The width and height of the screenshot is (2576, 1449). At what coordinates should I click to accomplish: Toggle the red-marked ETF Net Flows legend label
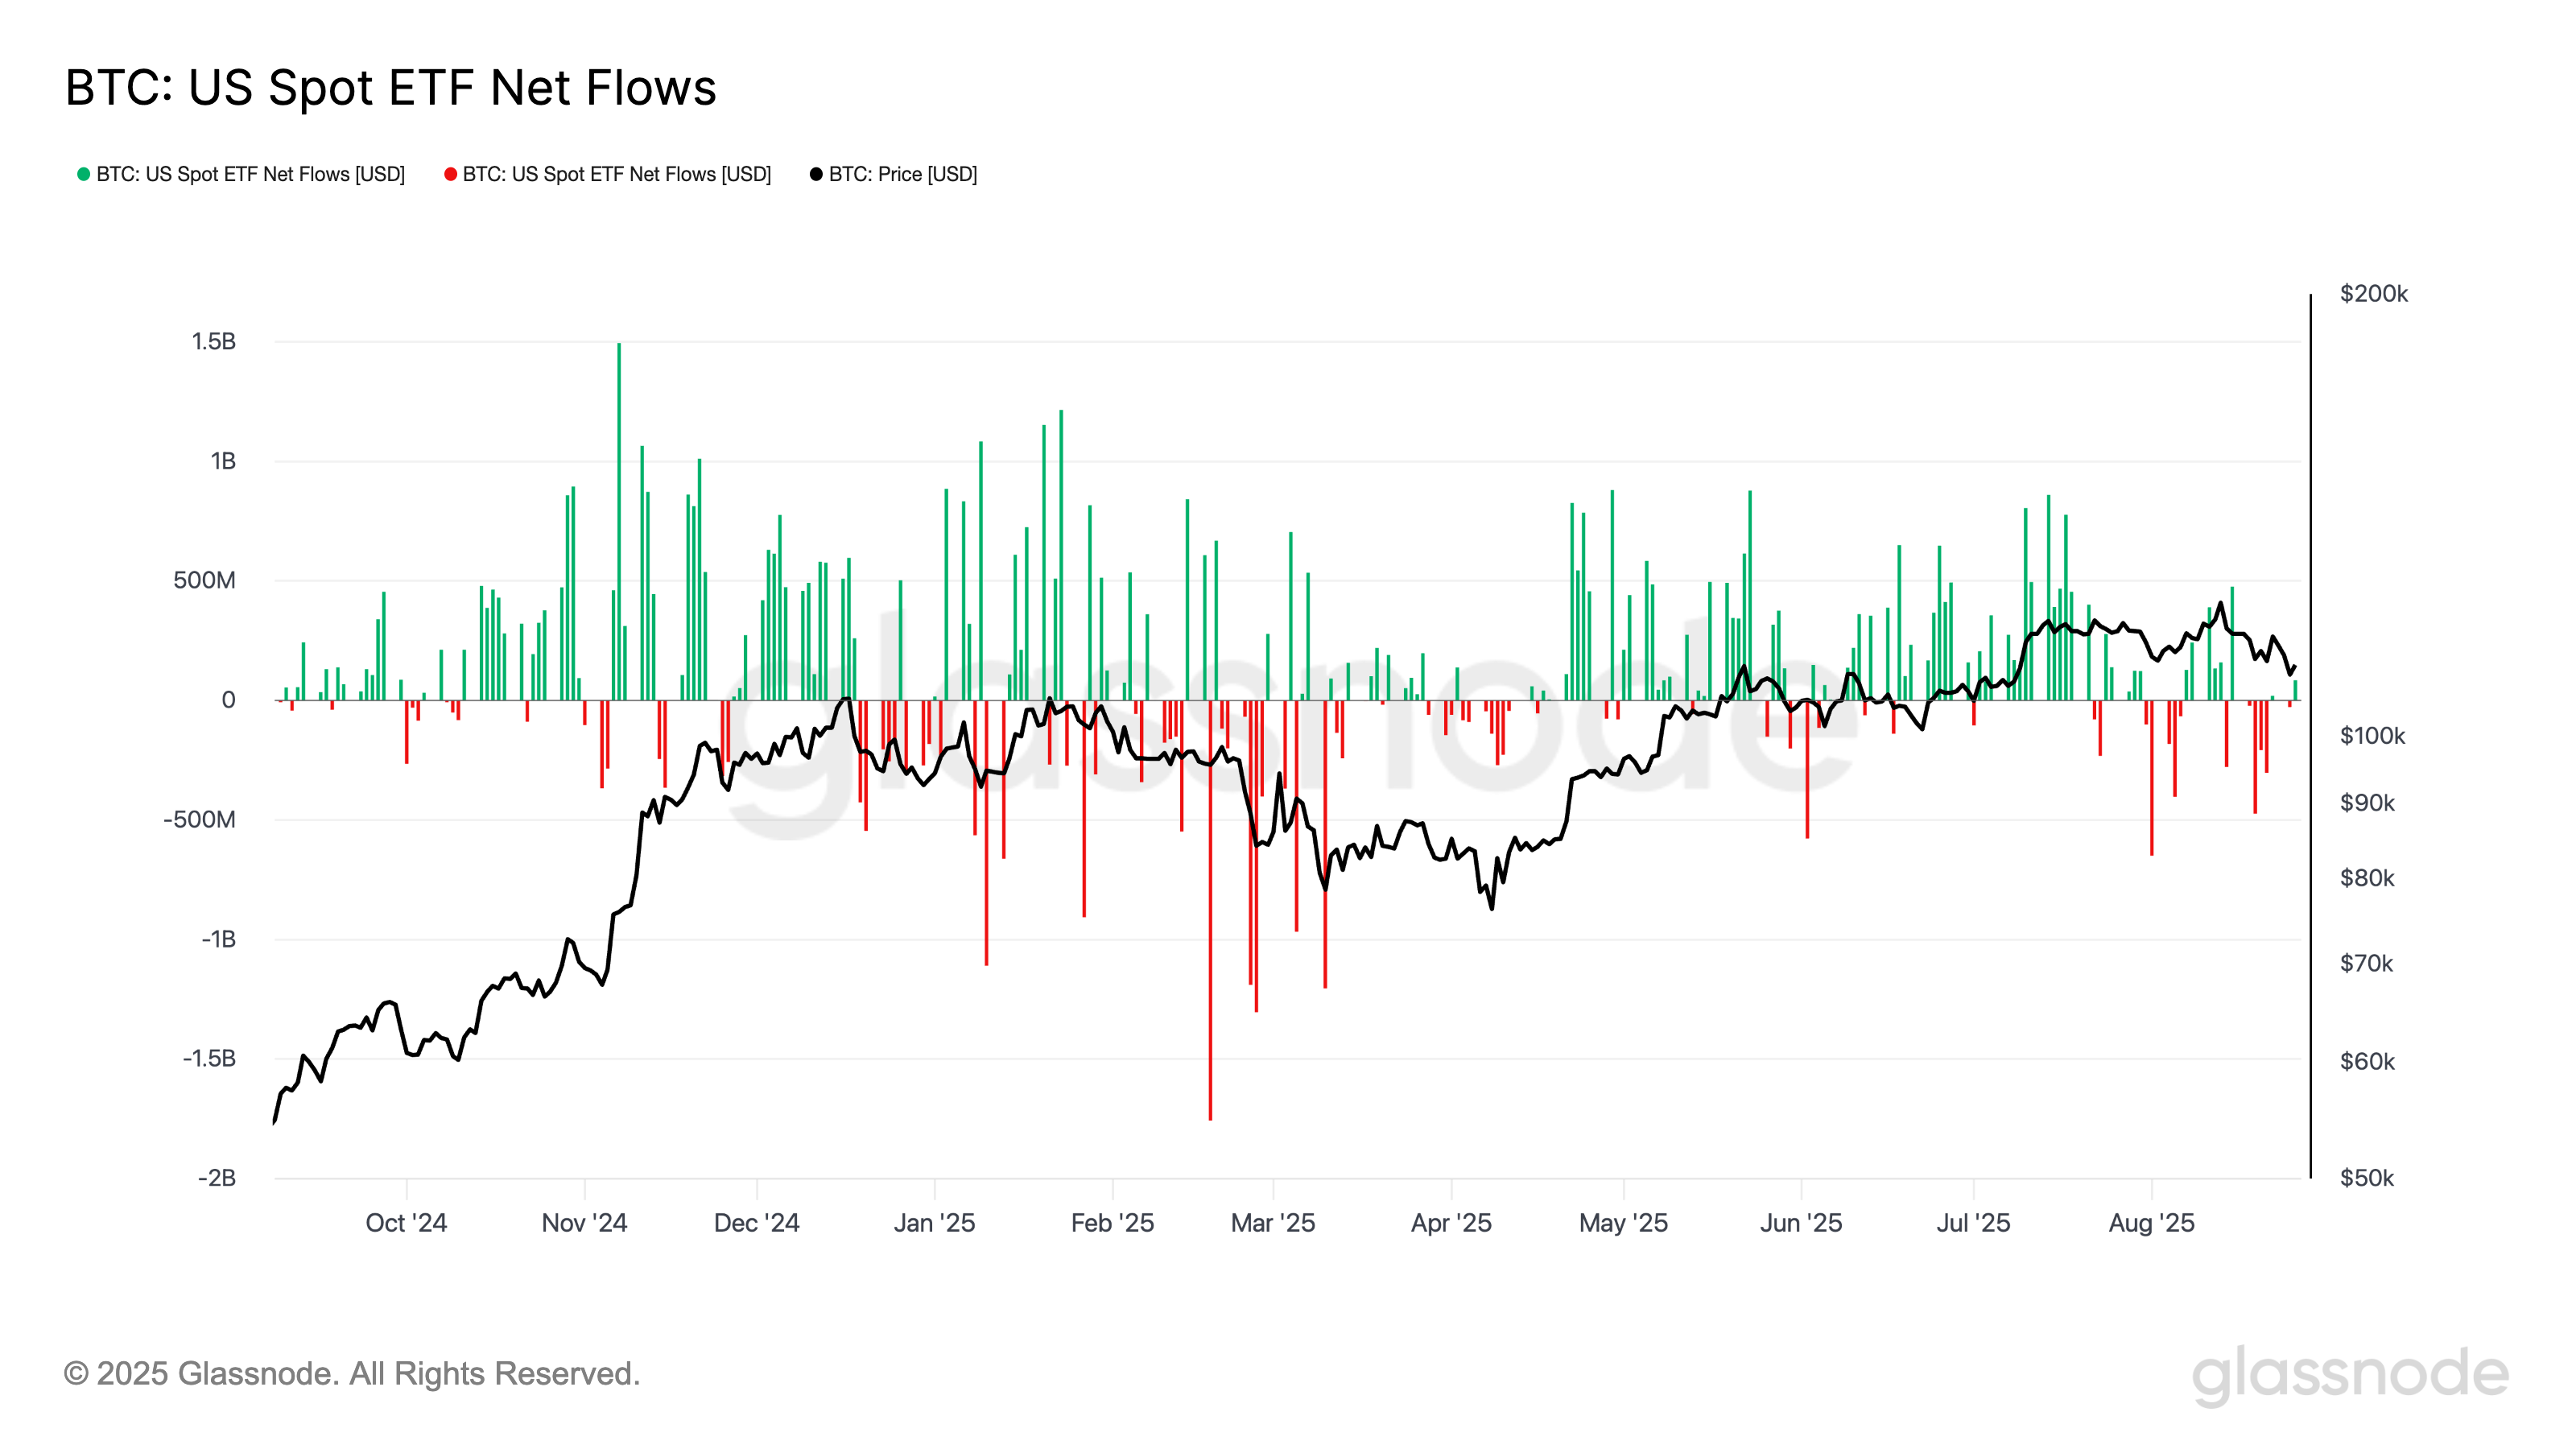click(x=616, y=174)
